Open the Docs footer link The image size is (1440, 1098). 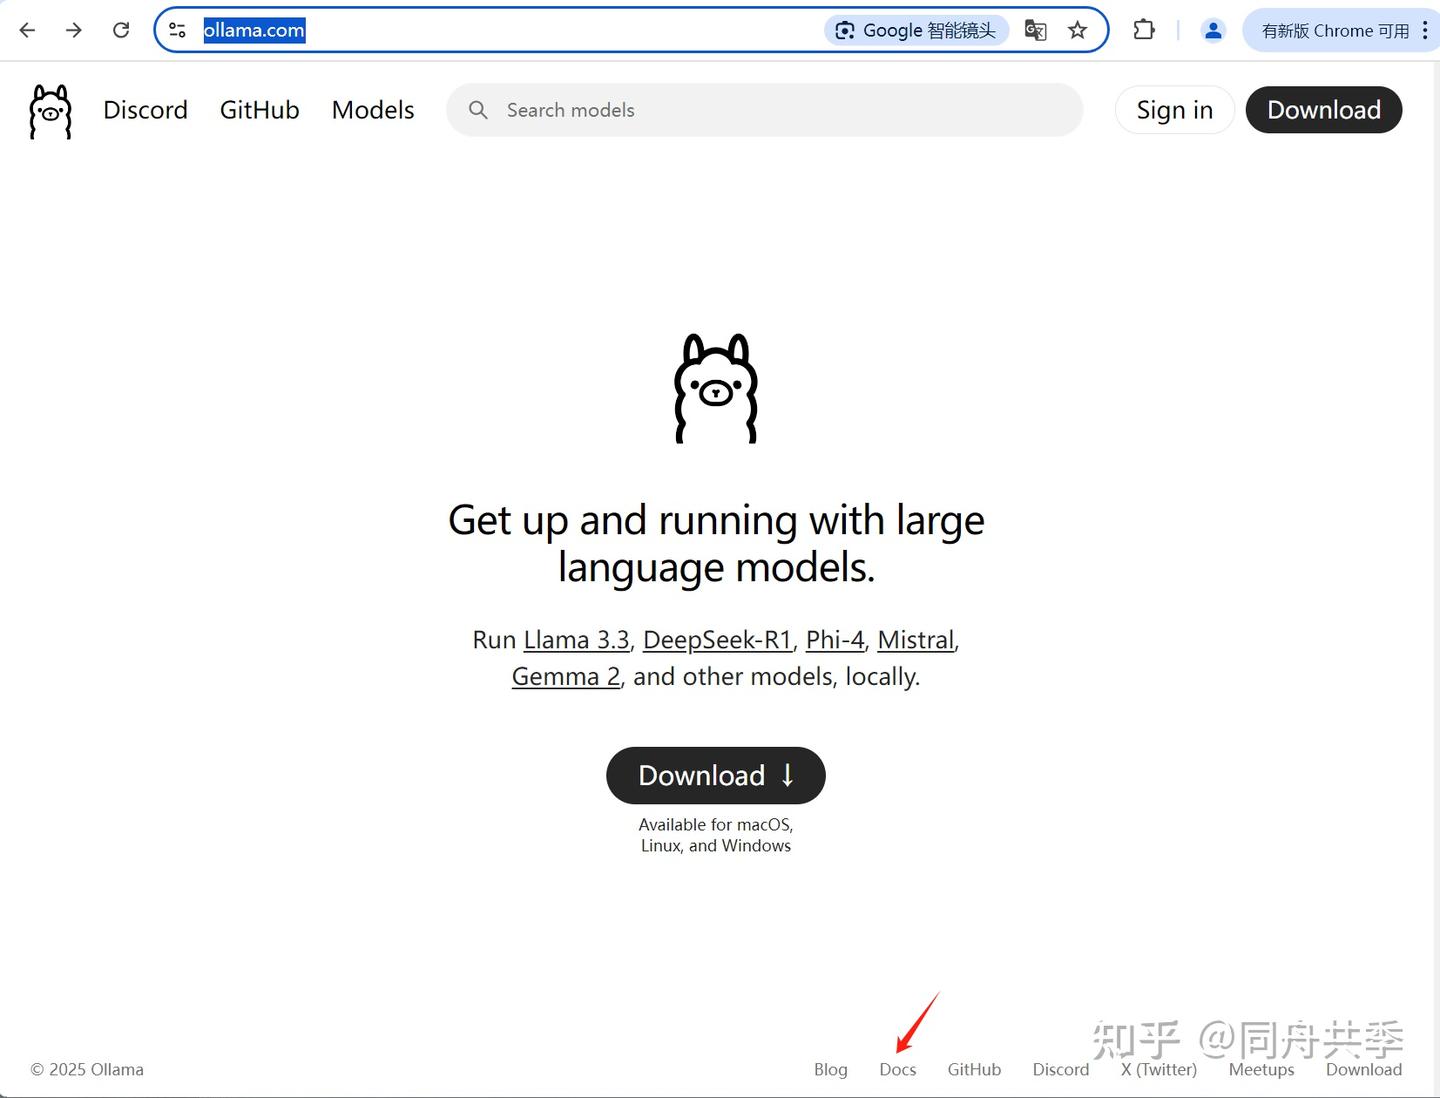tap(898, 1069)
